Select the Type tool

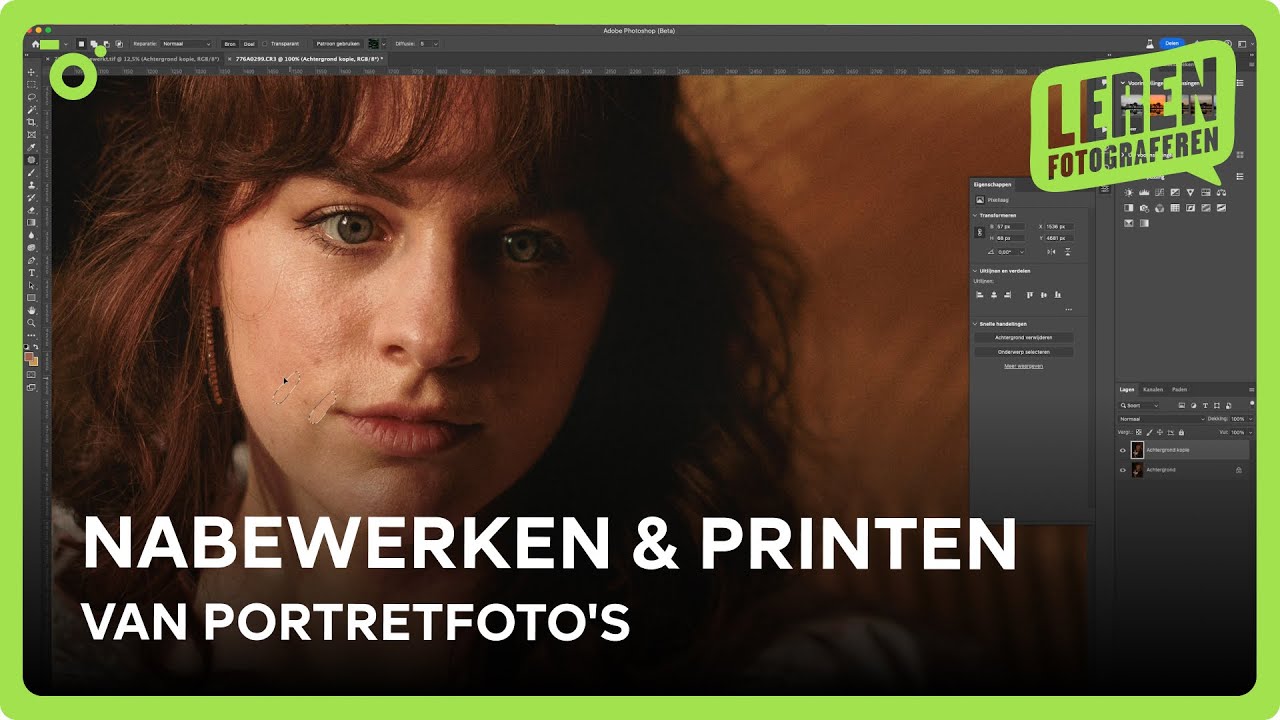[31, 272]
